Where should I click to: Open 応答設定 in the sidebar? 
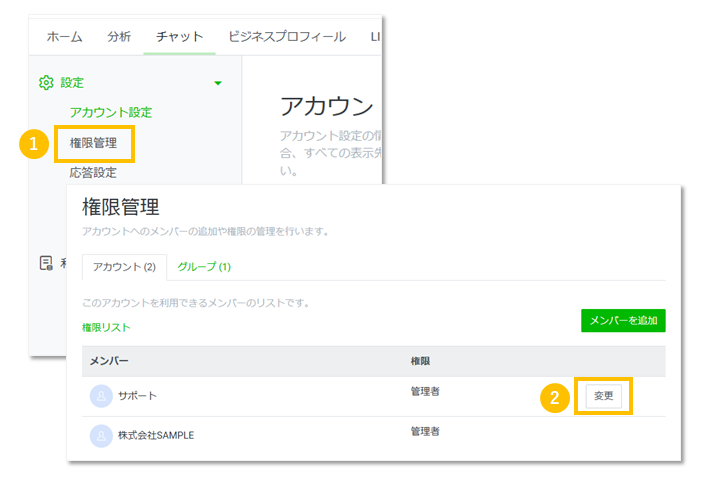pyautogui.click(x=93, y=172)
